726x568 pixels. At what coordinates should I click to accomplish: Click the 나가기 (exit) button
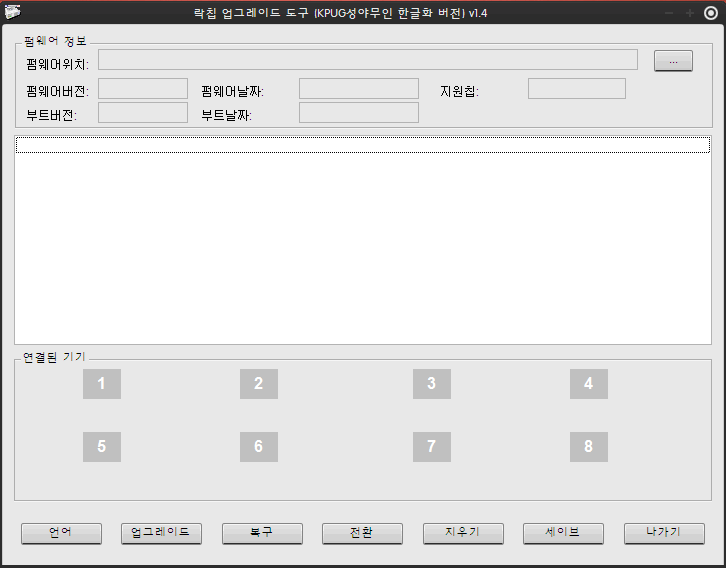pyautogui.click(x=664, y=533)
